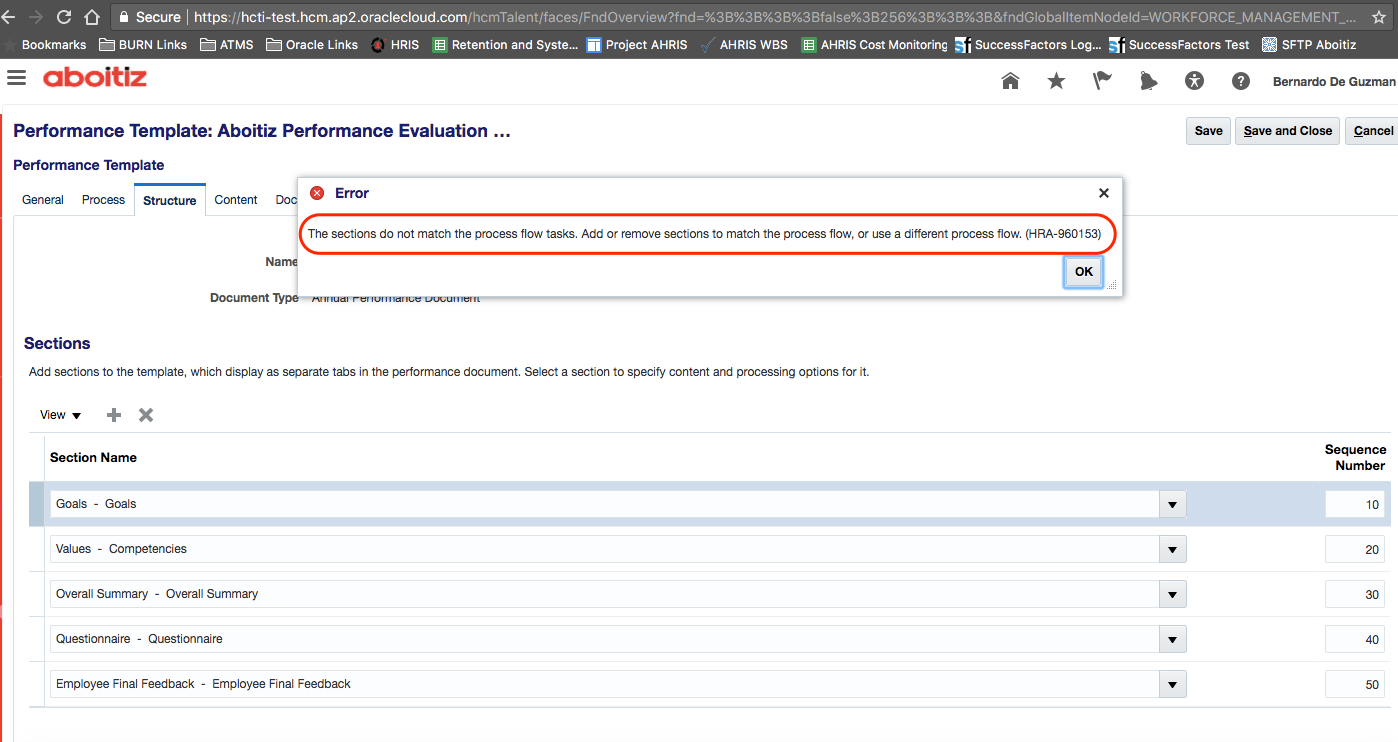Click Save and Close

tap(1288, 131)
